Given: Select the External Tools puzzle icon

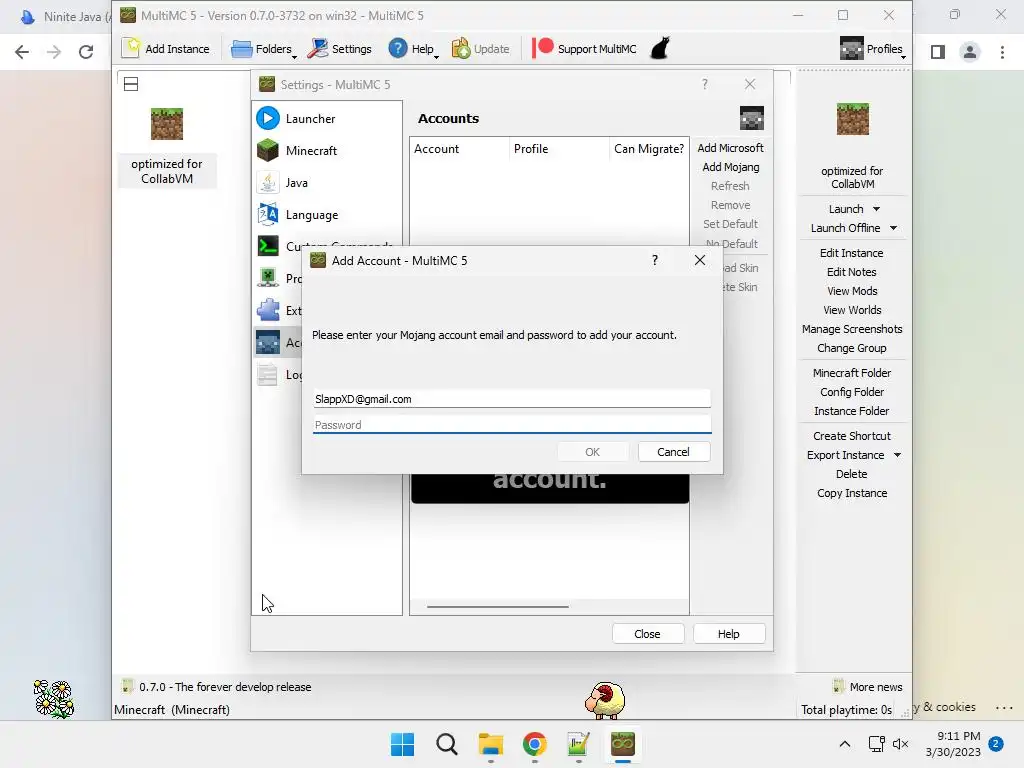Looking at the screenshot, I should (x=268, y=310).
